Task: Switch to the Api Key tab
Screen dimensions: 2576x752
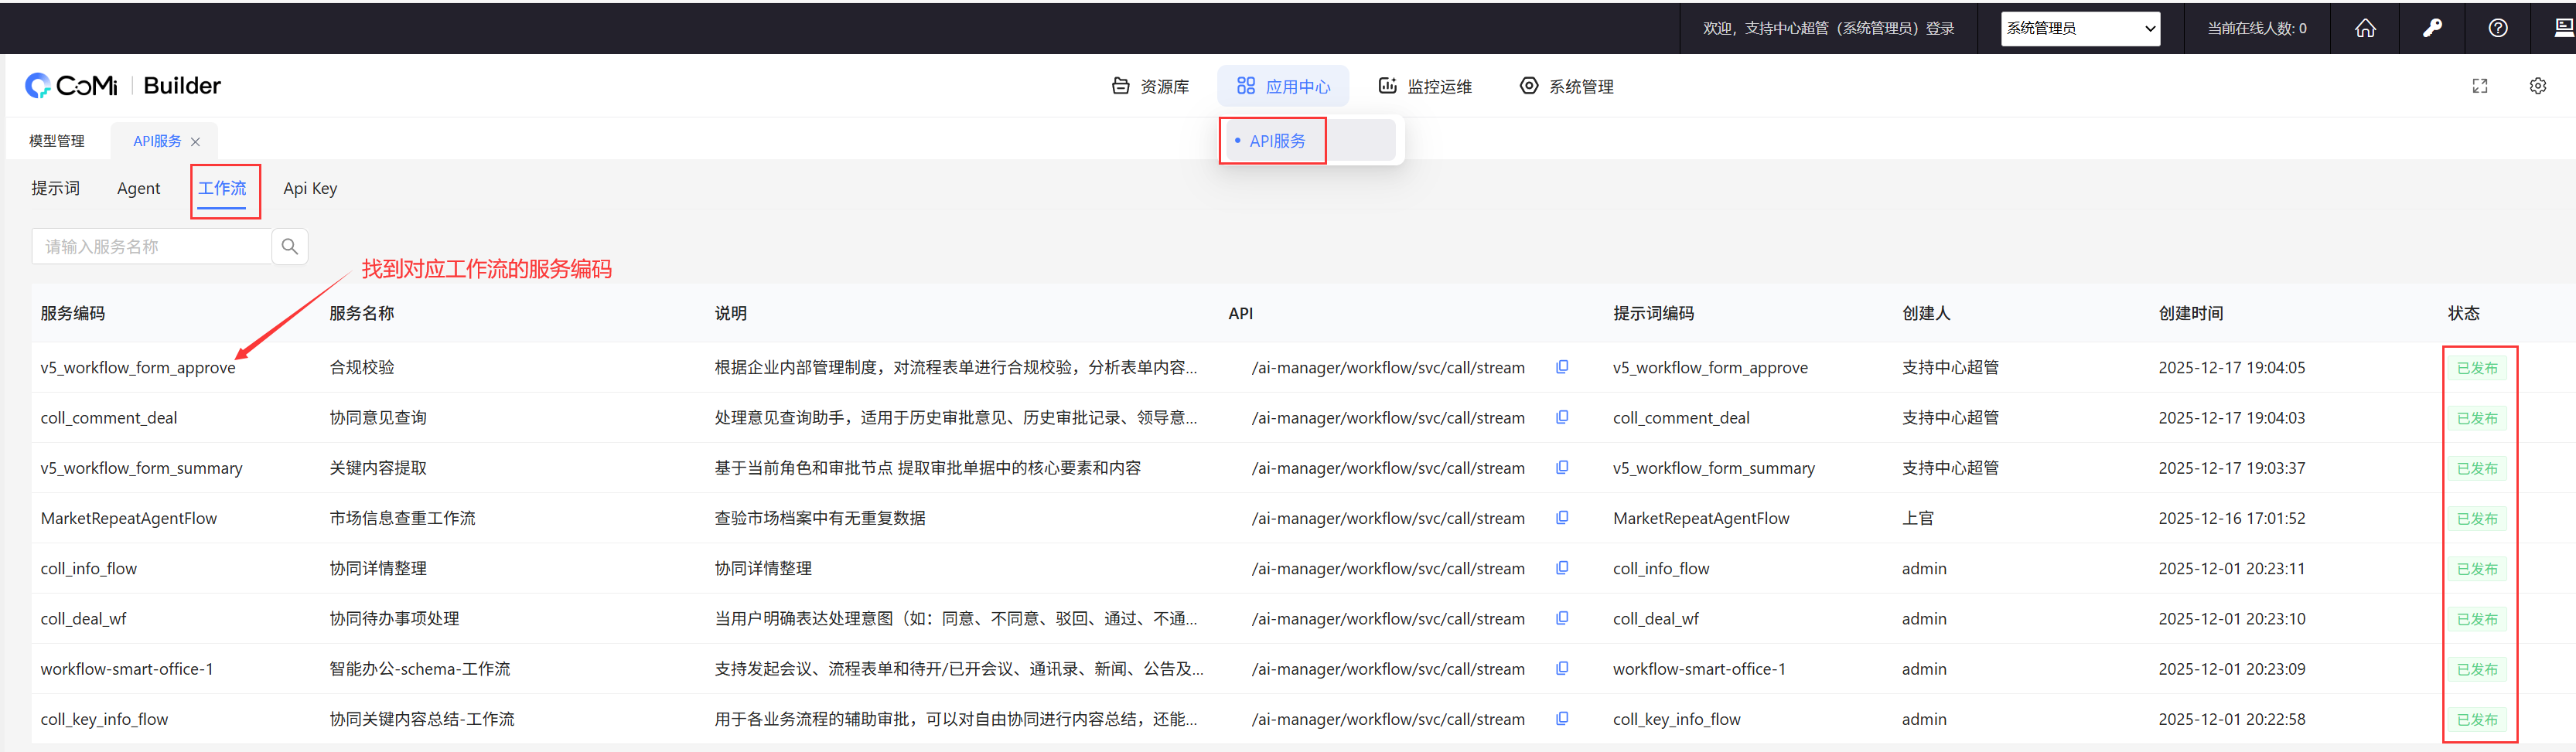Action: (310, 188)
